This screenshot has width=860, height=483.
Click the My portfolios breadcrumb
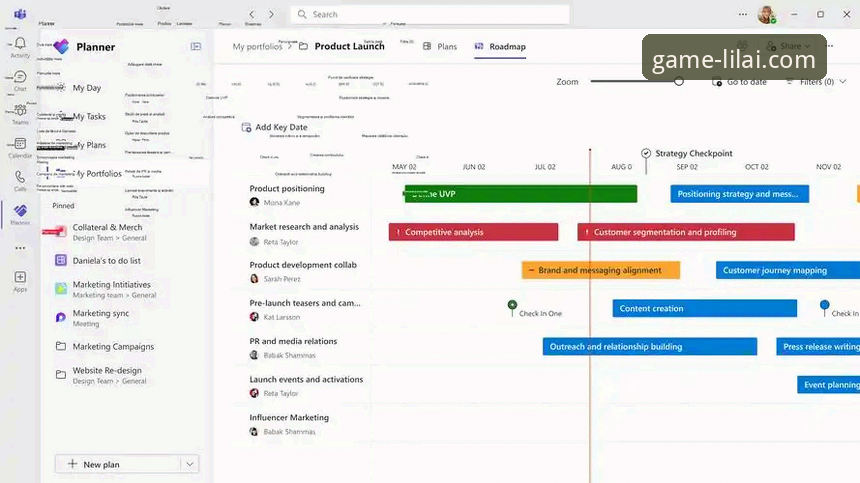[x=257, y=47]
